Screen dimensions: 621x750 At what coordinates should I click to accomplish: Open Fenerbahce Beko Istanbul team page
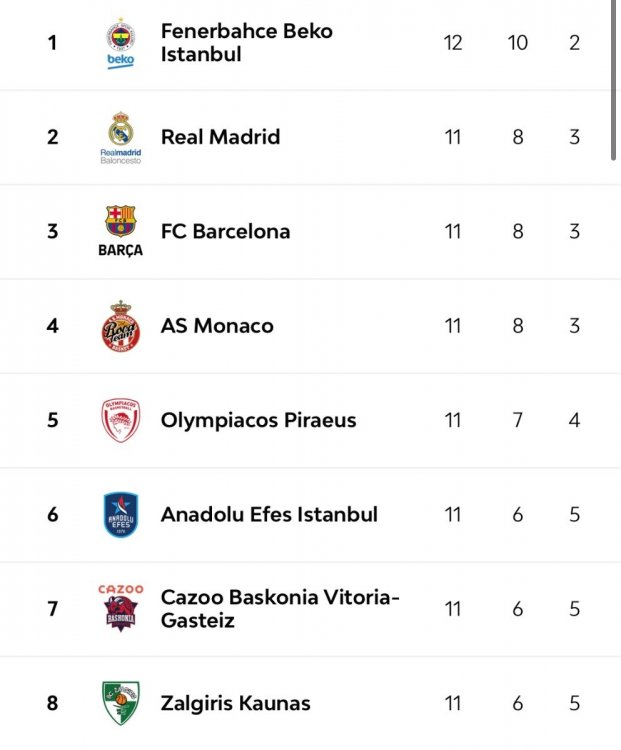(246, 43)
